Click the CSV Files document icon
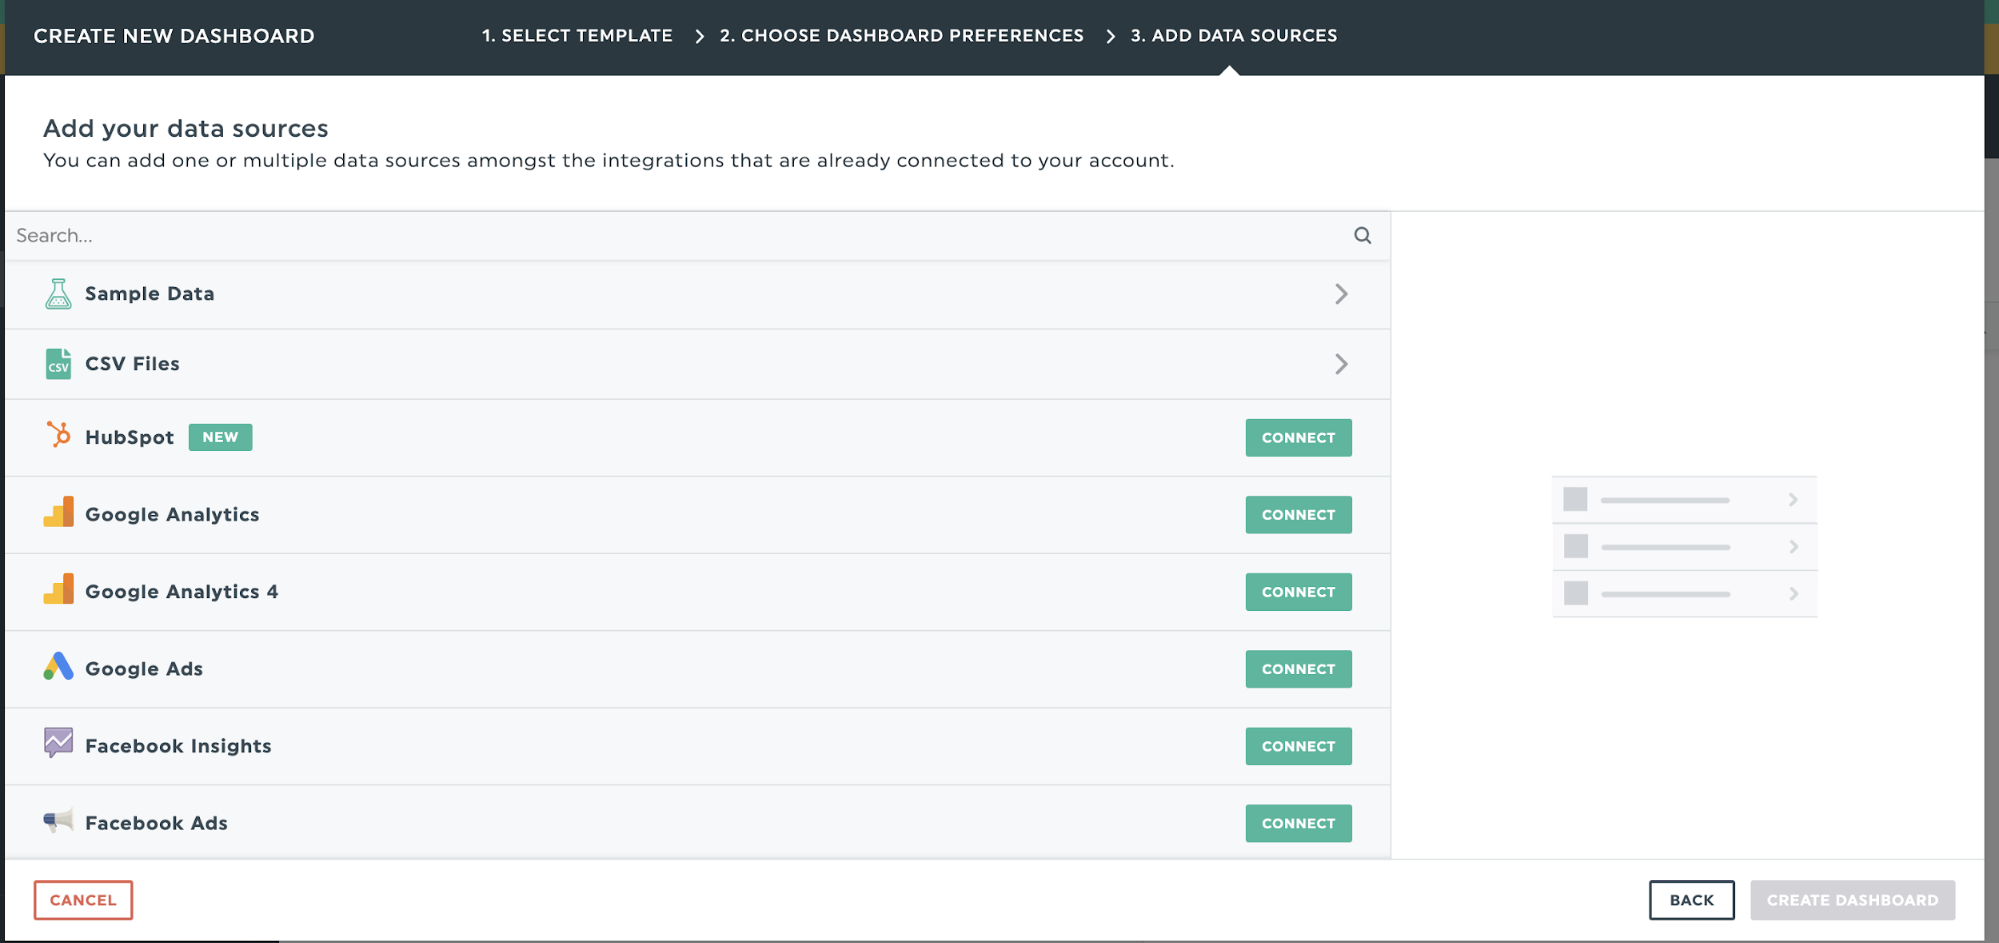 [58, 364]
